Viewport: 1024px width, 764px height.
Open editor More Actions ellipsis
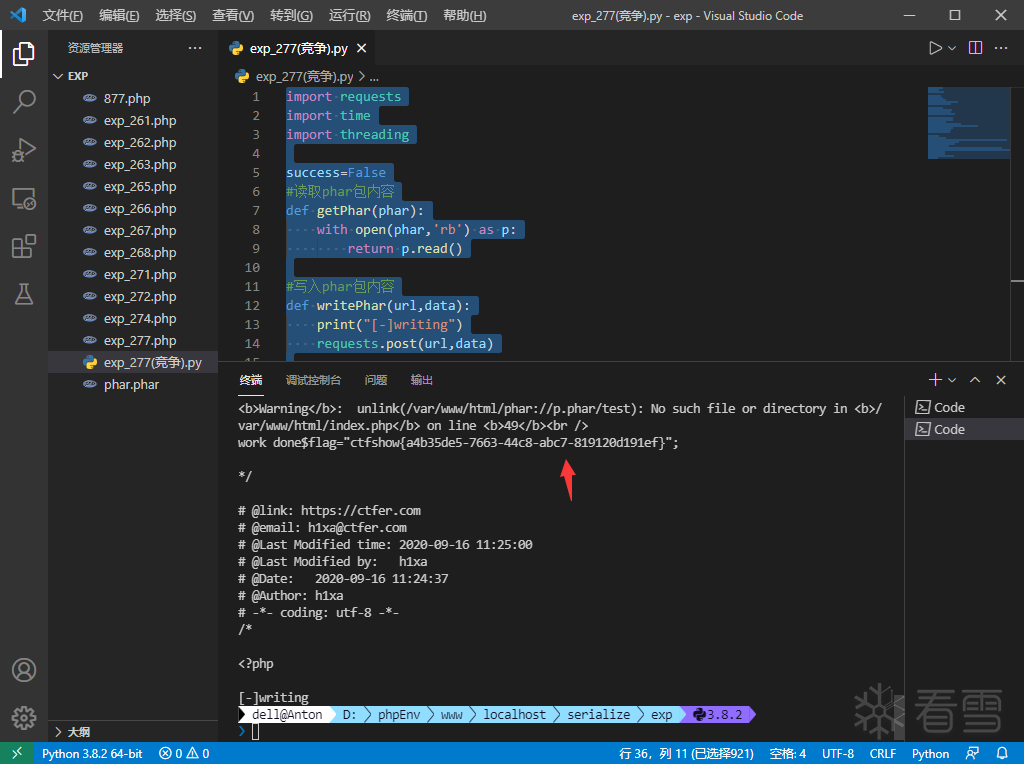coord(1000,48)
